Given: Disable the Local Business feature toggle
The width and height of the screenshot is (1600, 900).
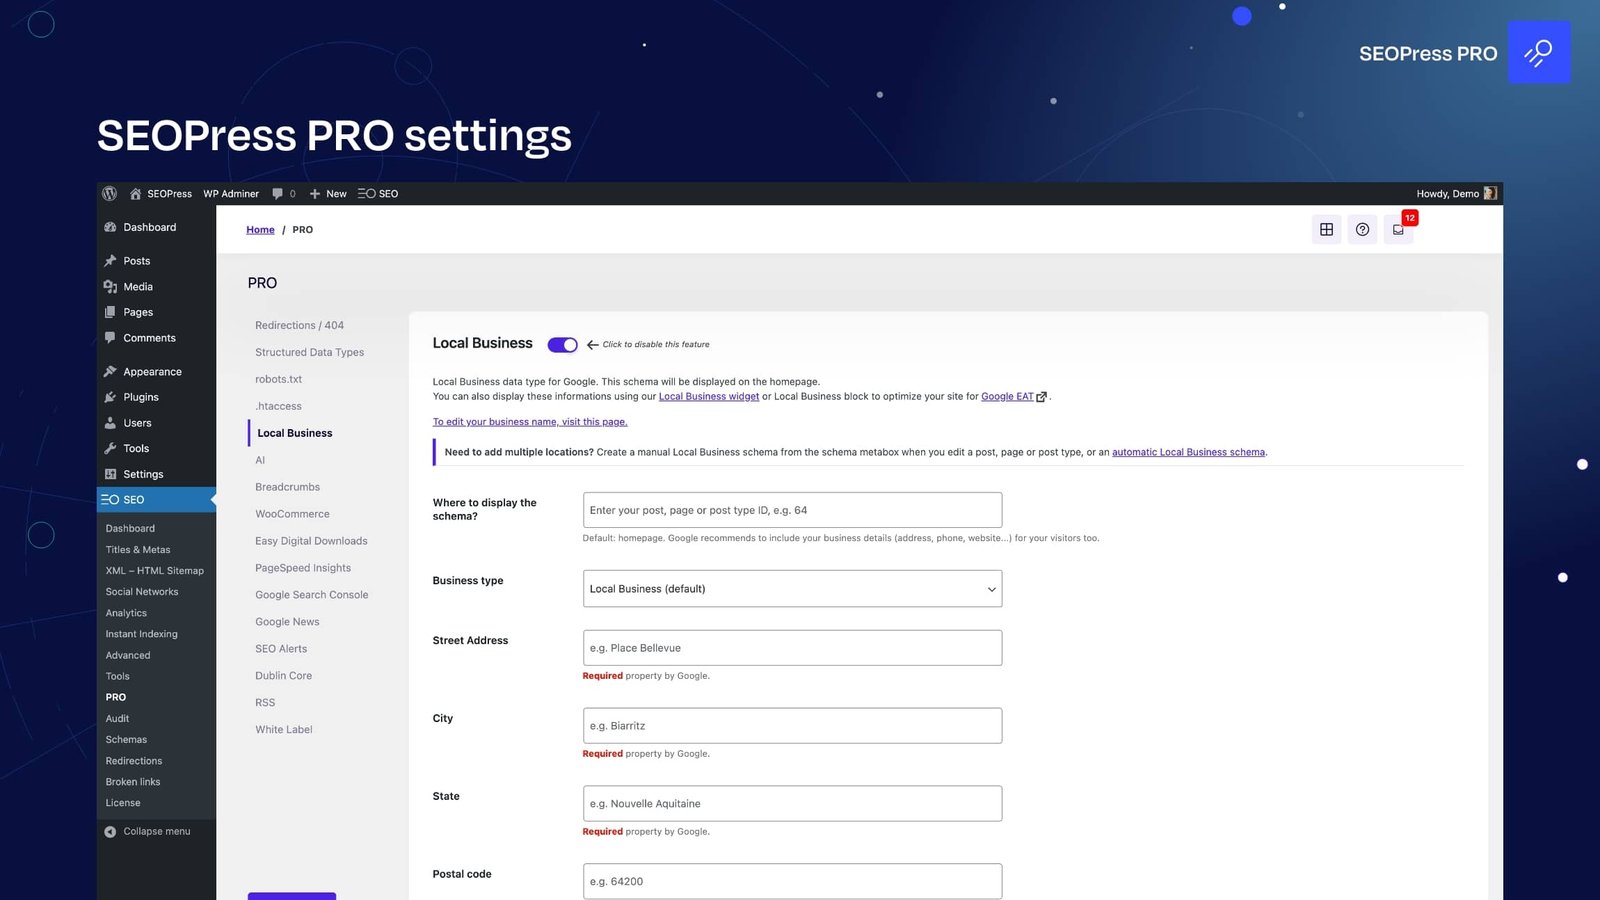Looking at the screenshot, I should point(562,345).
